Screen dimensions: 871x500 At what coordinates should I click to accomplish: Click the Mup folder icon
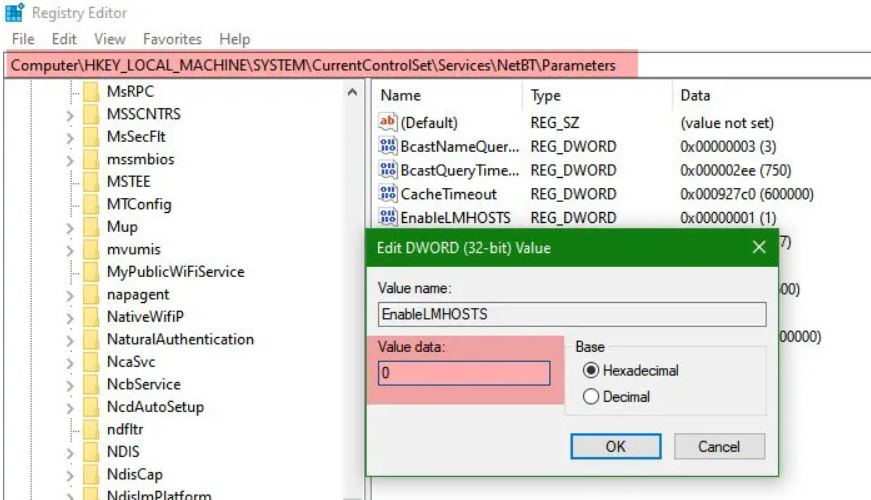click(91, 226)
